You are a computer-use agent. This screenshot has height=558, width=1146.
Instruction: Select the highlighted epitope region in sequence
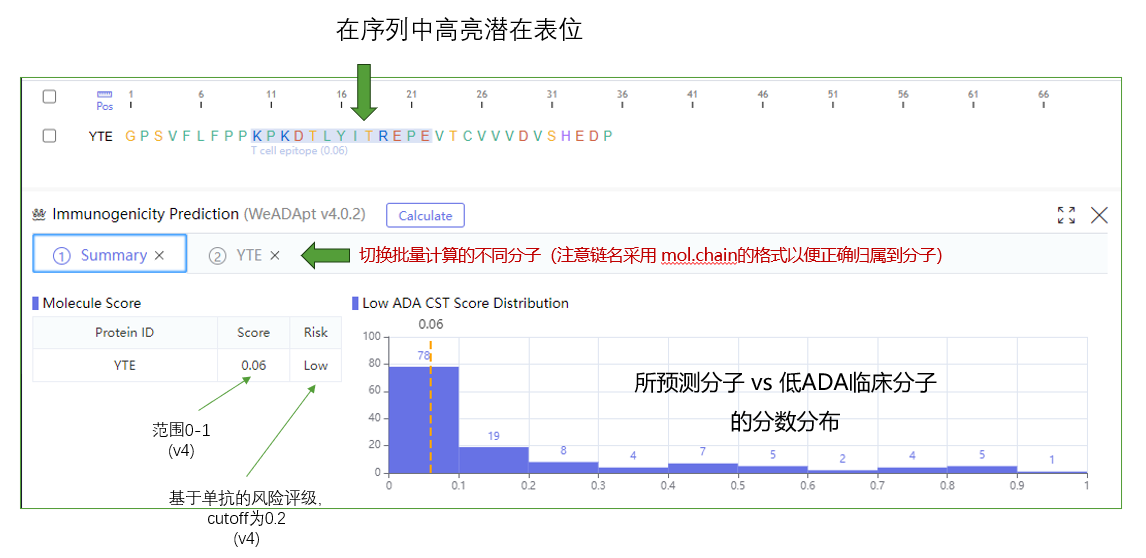340,136
